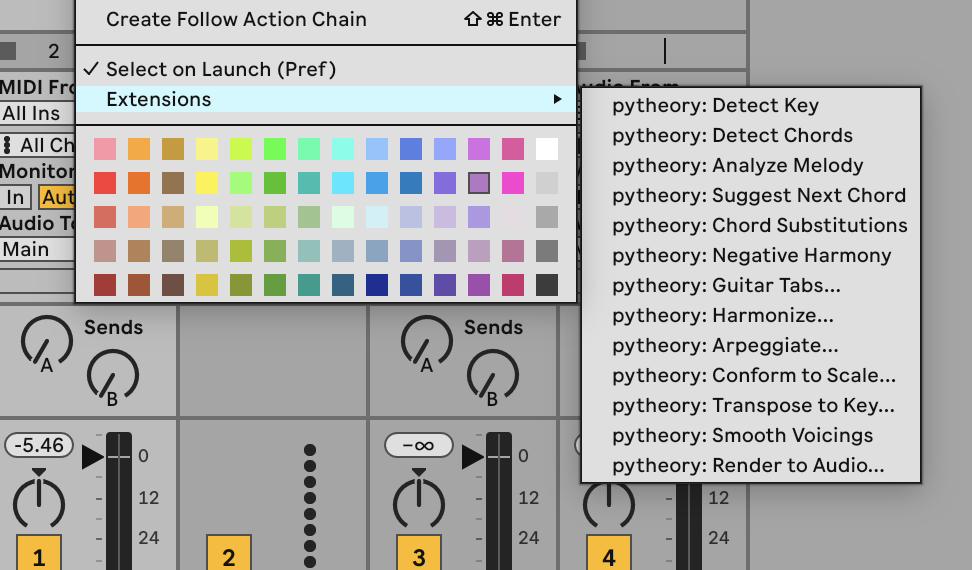The height and width of the screenshot is (570, 972).
Task: Open the All Channels dropdown
Action: [37, 145]
